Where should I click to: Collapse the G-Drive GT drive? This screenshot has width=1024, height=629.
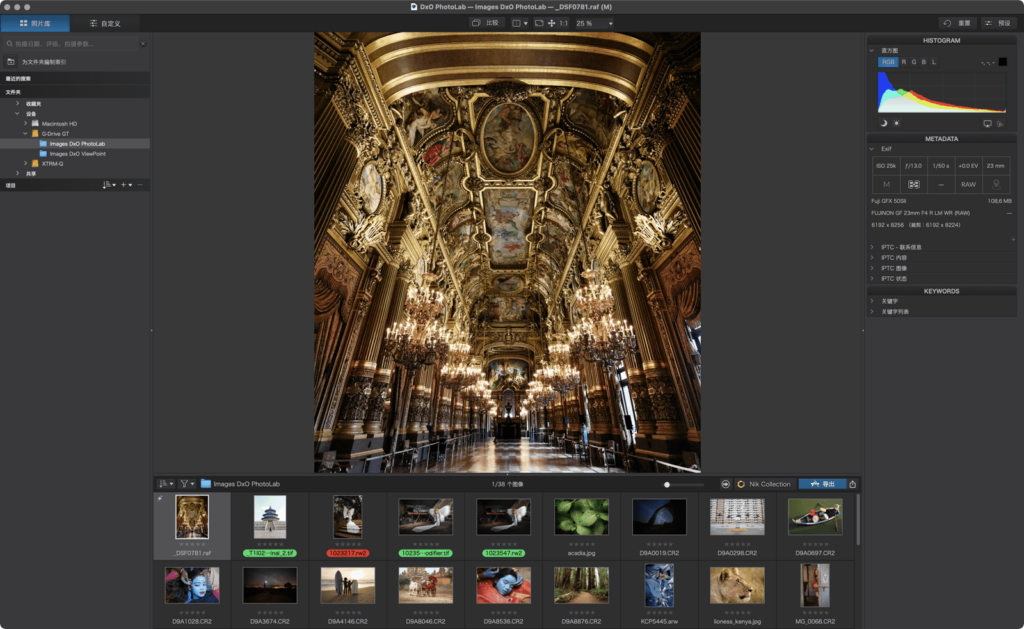click(25, 133)
